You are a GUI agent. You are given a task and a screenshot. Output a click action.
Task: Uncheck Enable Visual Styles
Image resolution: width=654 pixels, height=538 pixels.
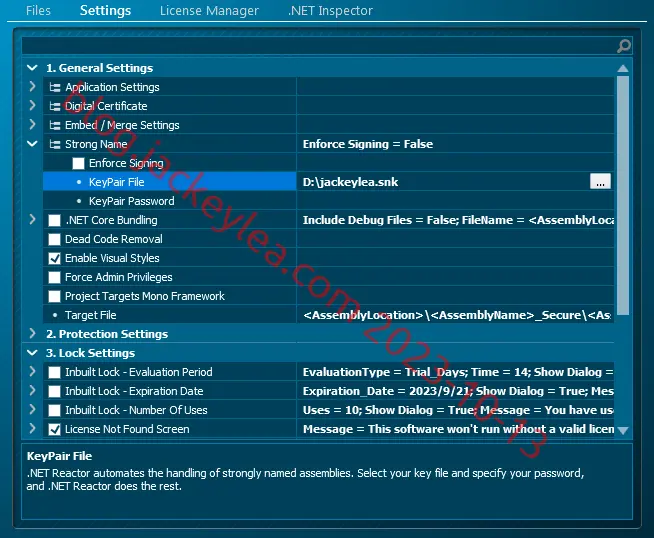(x=54, y=258)
